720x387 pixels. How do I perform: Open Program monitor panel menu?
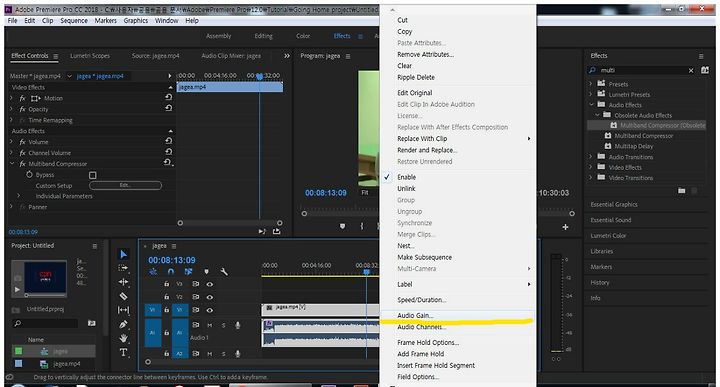point(348,56)
